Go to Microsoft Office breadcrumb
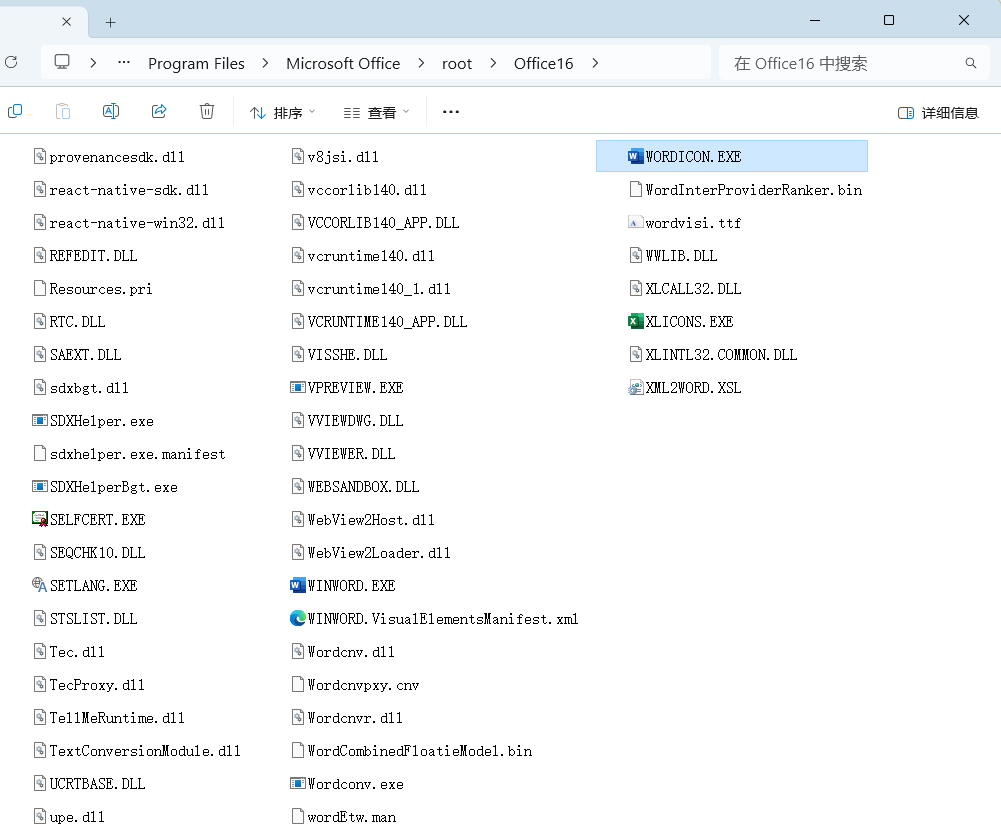Viewport: 1001px width, 834px height. coord(343,63)
